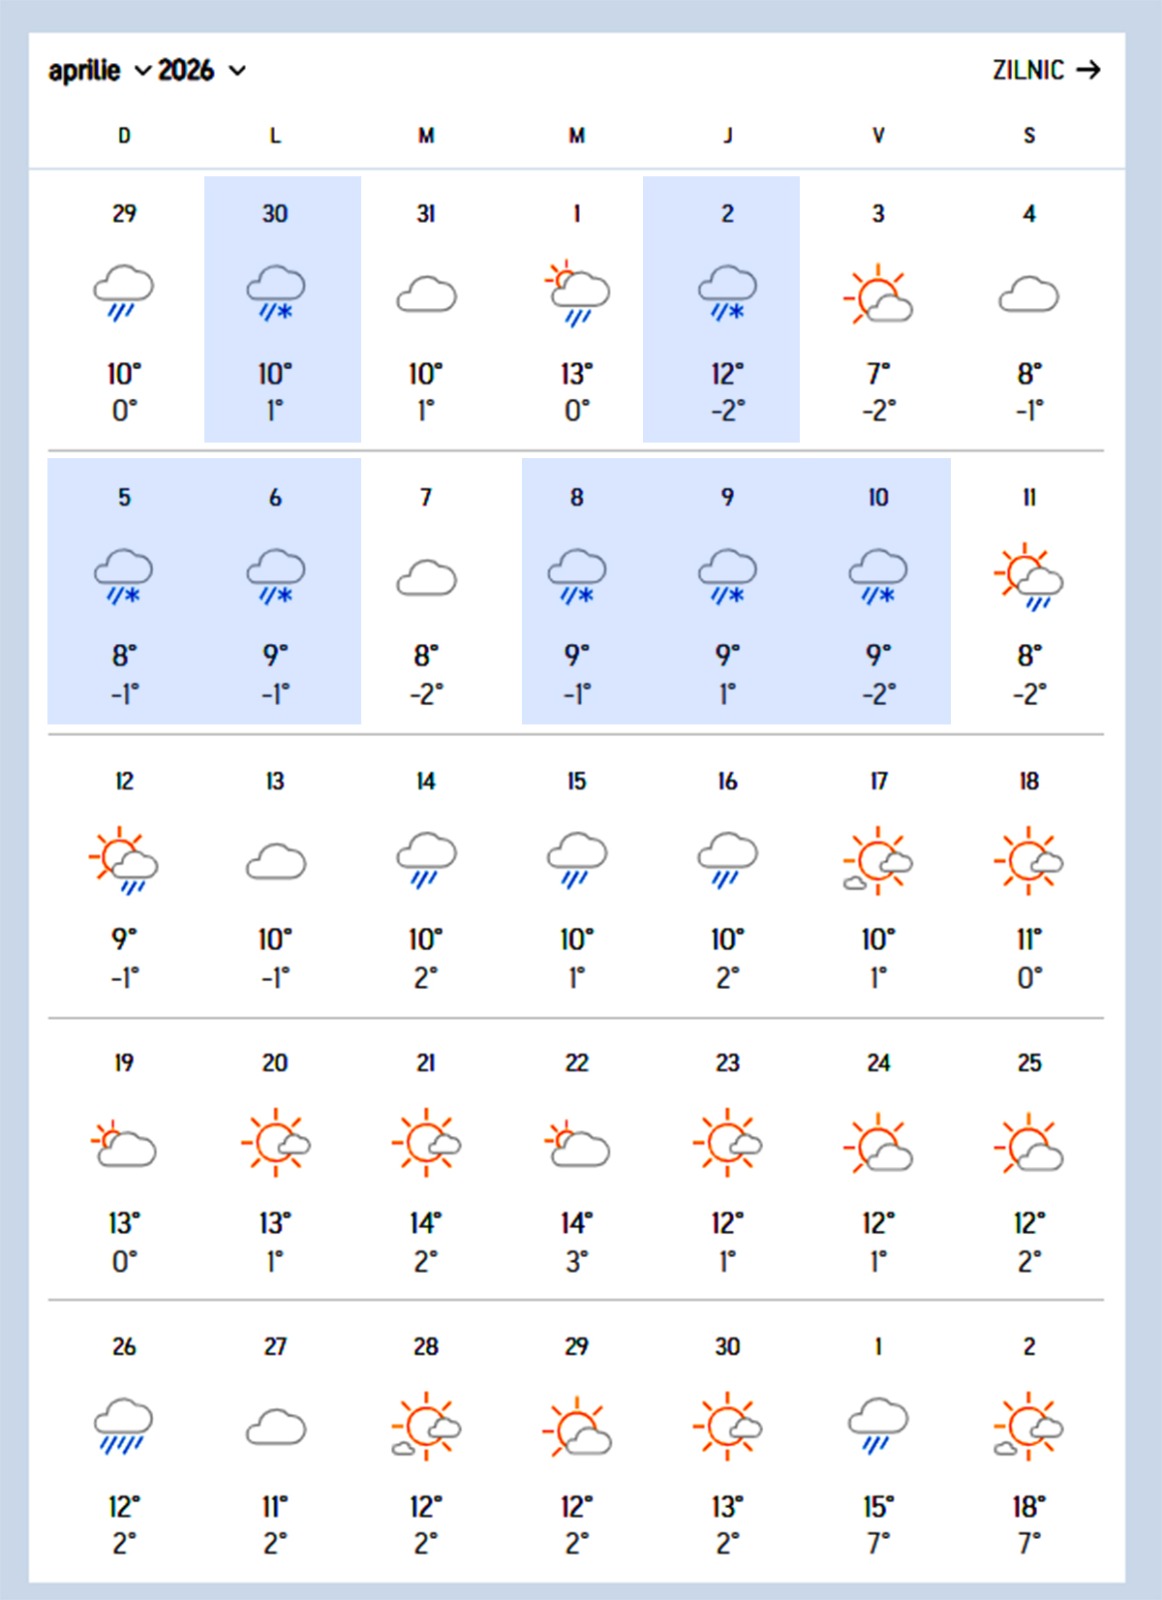Select the highlighted April 9 day cell

click(x=727, y=591)
